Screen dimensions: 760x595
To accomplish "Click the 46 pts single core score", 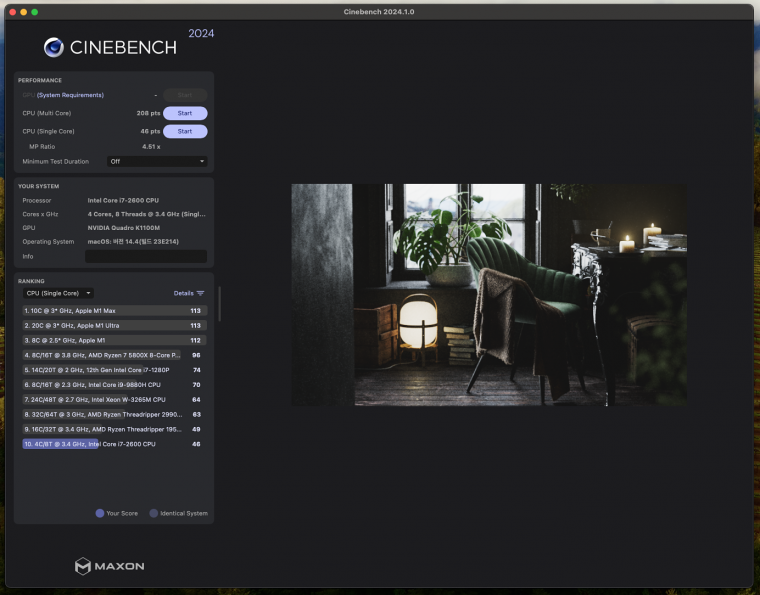I will (x=150, y=131).
